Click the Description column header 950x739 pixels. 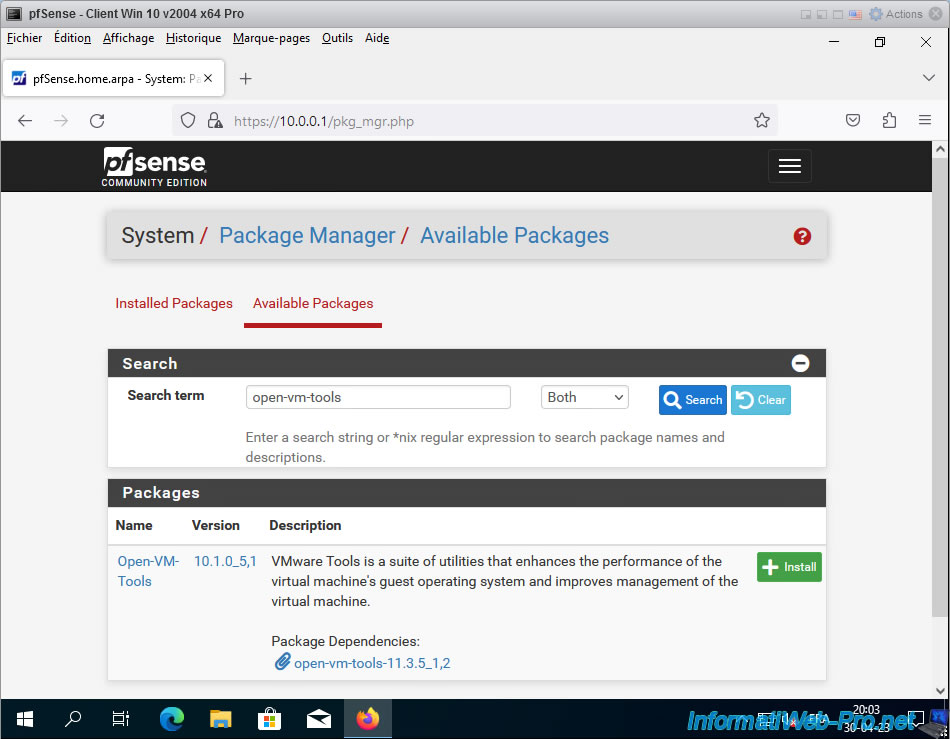tap(305, 525)
